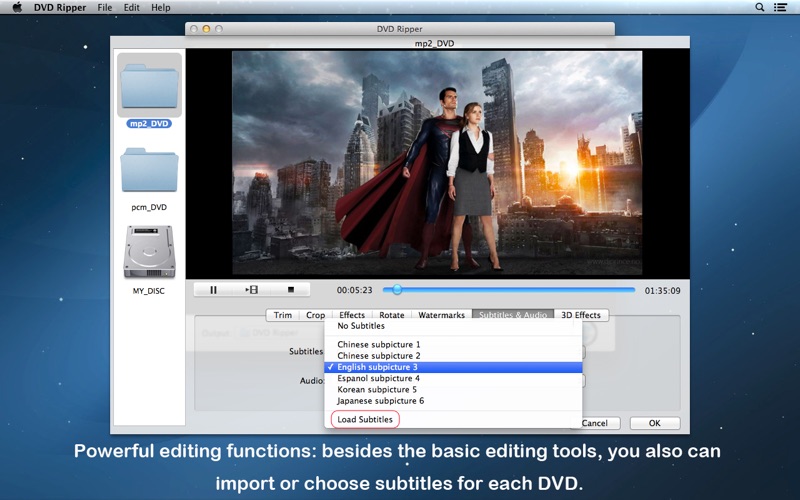The width and height of the screenshot is (800, 500).
Task: Choose English subpicture 3
Action: tap(453, 367)
